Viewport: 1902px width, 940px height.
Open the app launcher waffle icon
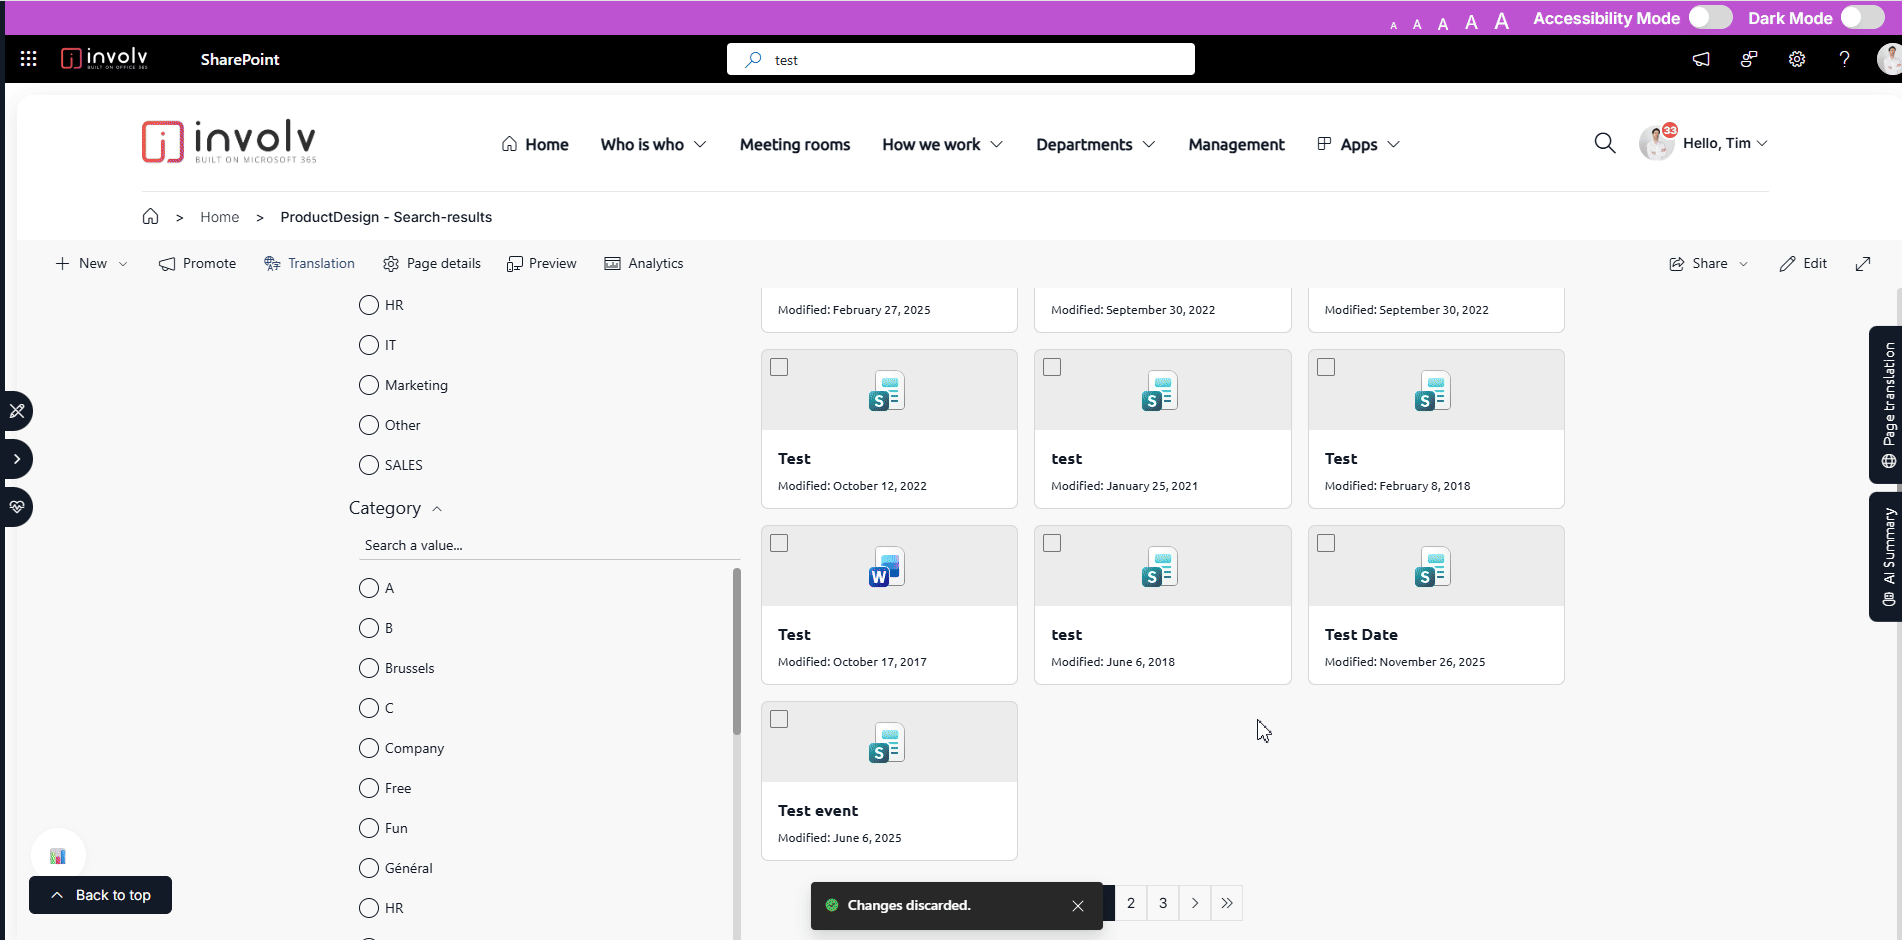point(29,59)
